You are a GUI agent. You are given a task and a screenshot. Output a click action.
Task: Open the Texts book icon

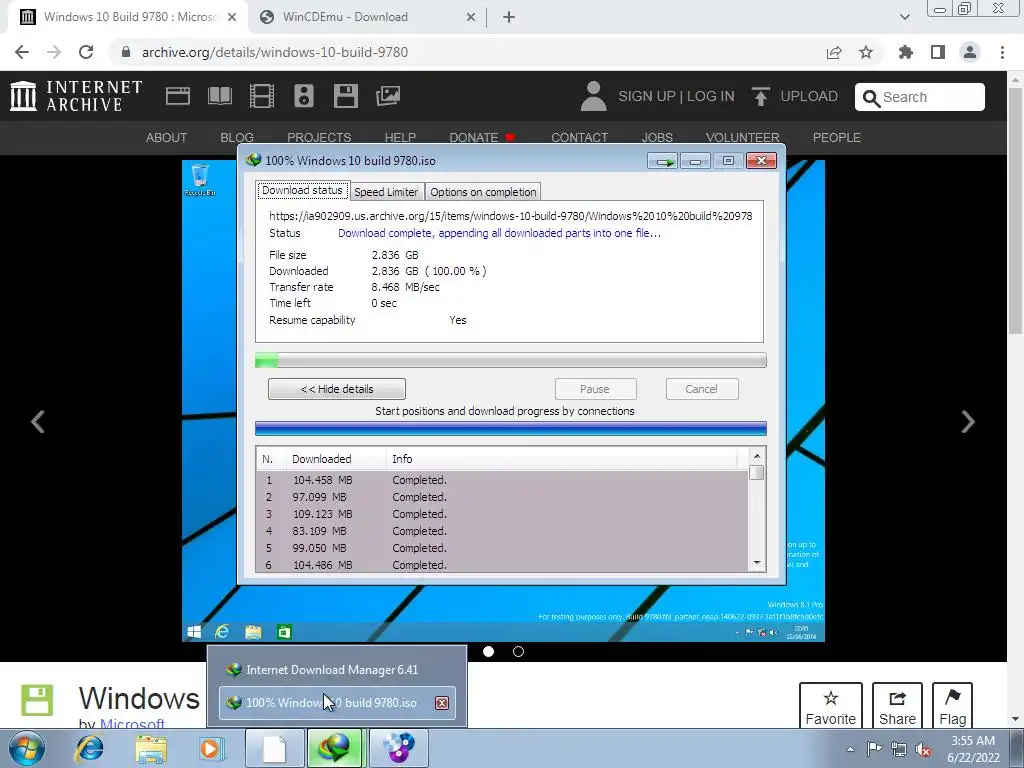coord(220,96)
